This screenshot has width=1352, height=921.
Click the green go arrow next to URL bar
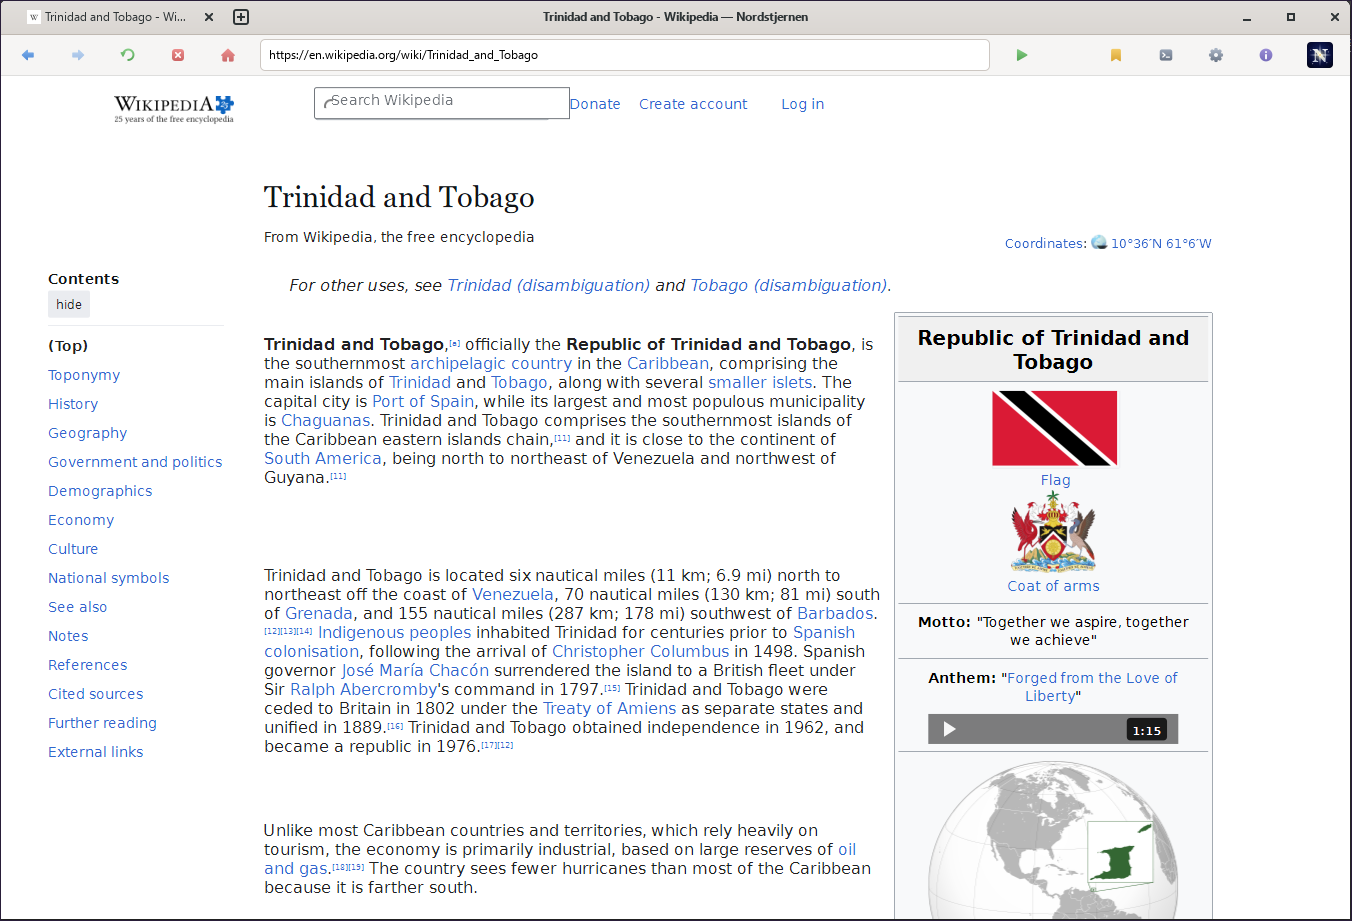[x=1022, y=55]
